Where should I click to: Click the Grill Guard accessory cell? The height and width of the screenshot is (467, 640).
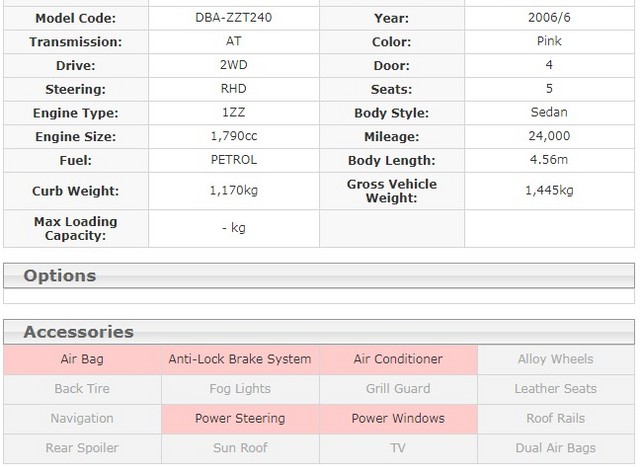pyautogui.click(x=398, y=389)
